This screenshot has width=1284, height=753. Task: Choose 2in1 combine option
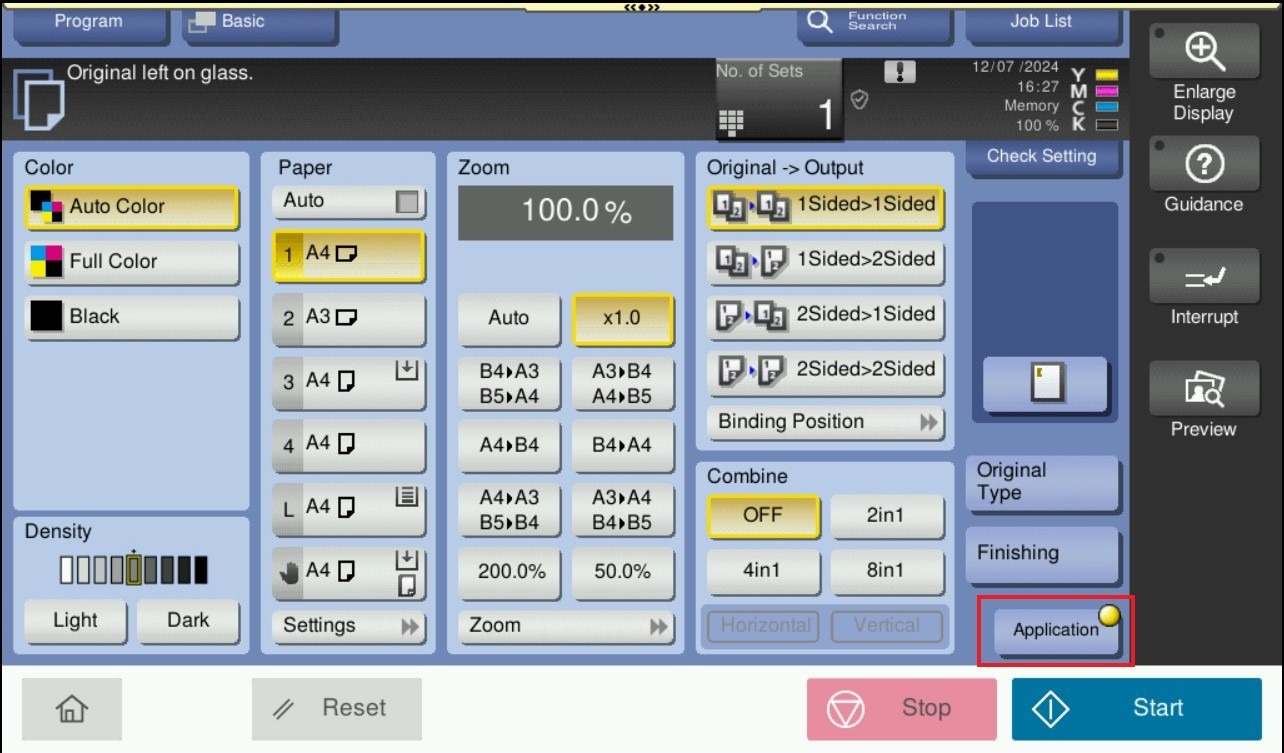pos(886,516)
